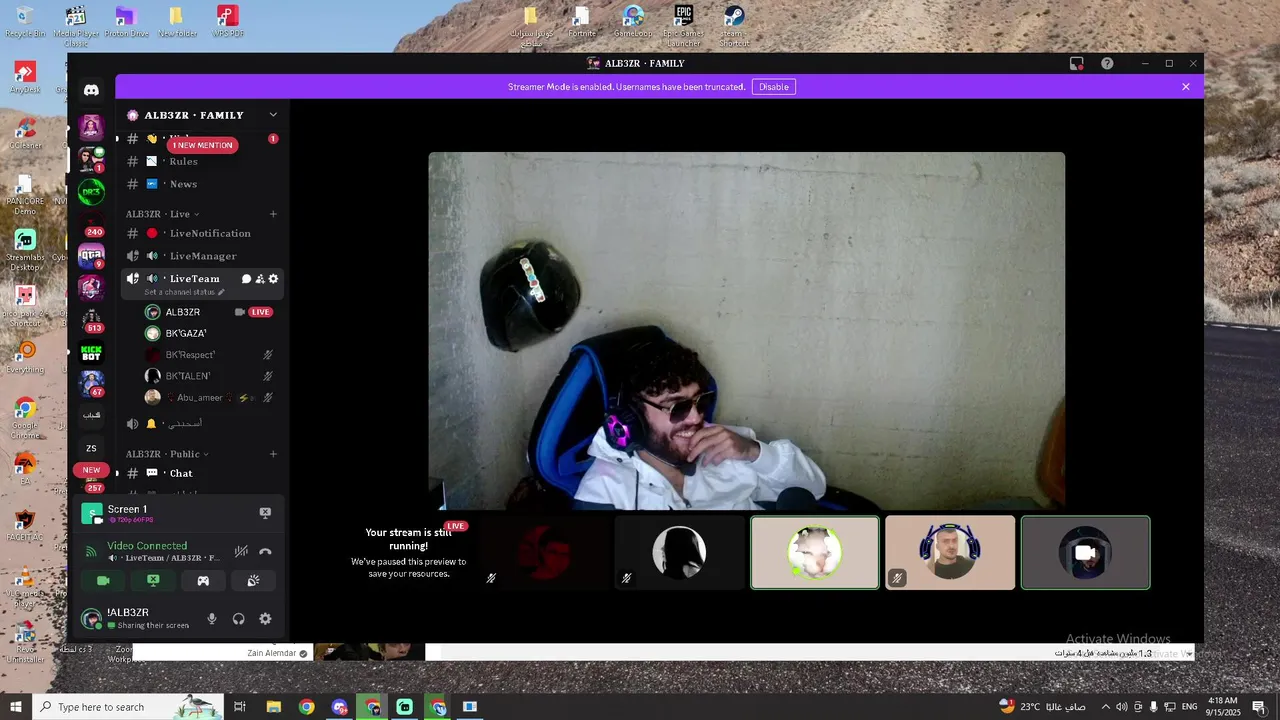Open Discord home direct messages icon
Screen dimensions: 1280x720
point(91,90)
